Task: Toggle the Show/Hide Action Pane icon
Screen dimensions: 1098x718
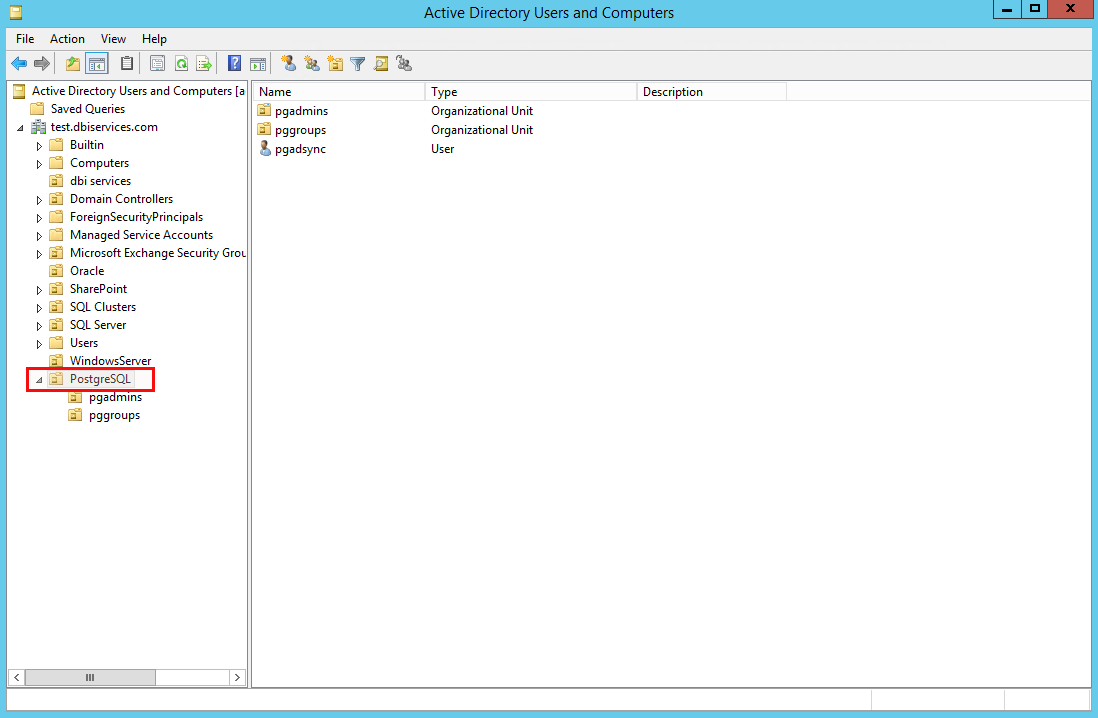Action: (x=258, y=64)
